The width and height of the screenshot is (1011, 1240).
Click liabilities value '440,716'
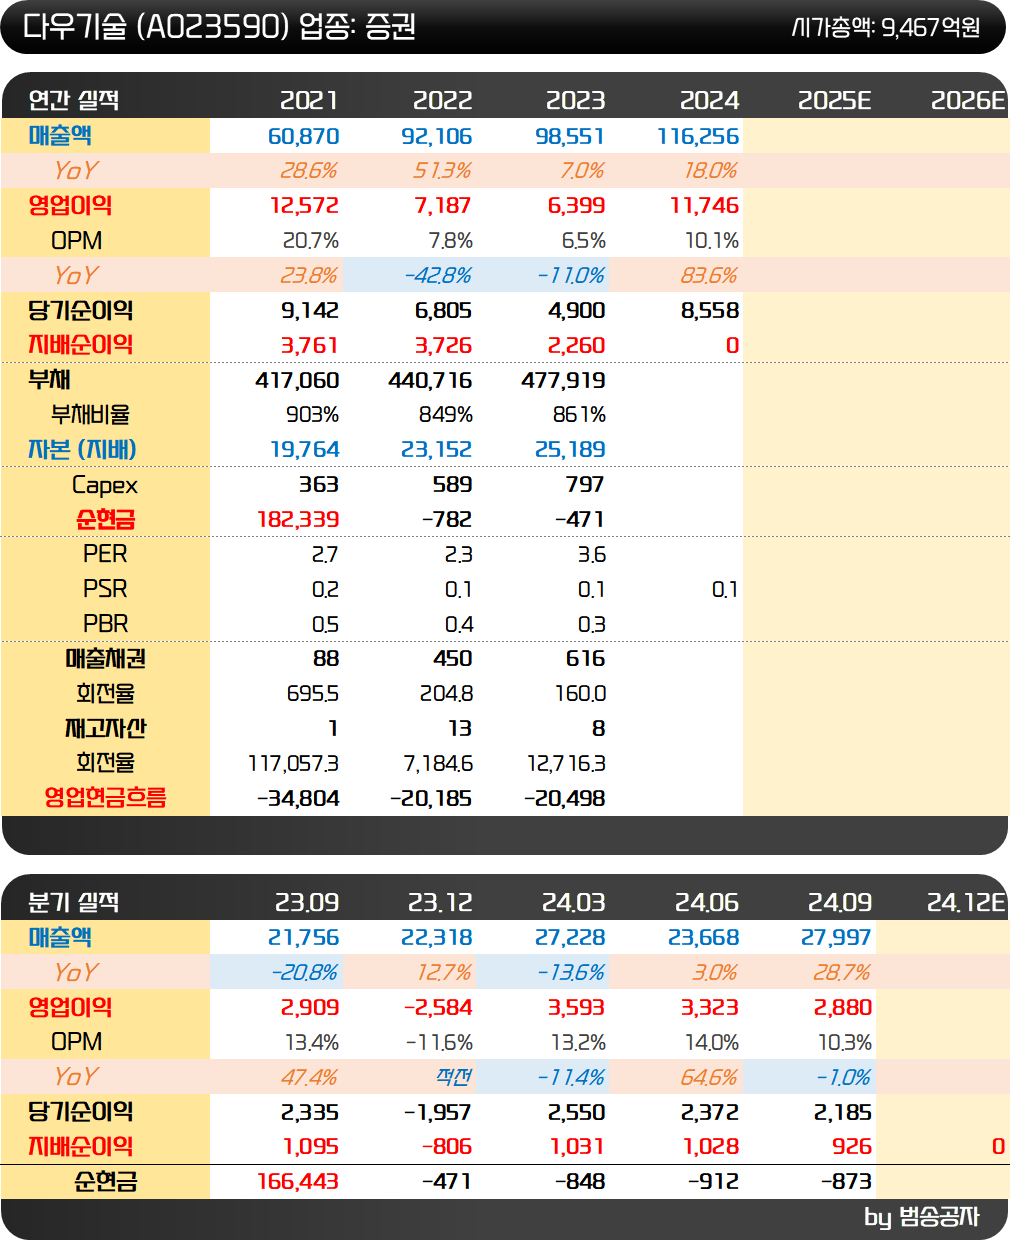coord(430,380)
